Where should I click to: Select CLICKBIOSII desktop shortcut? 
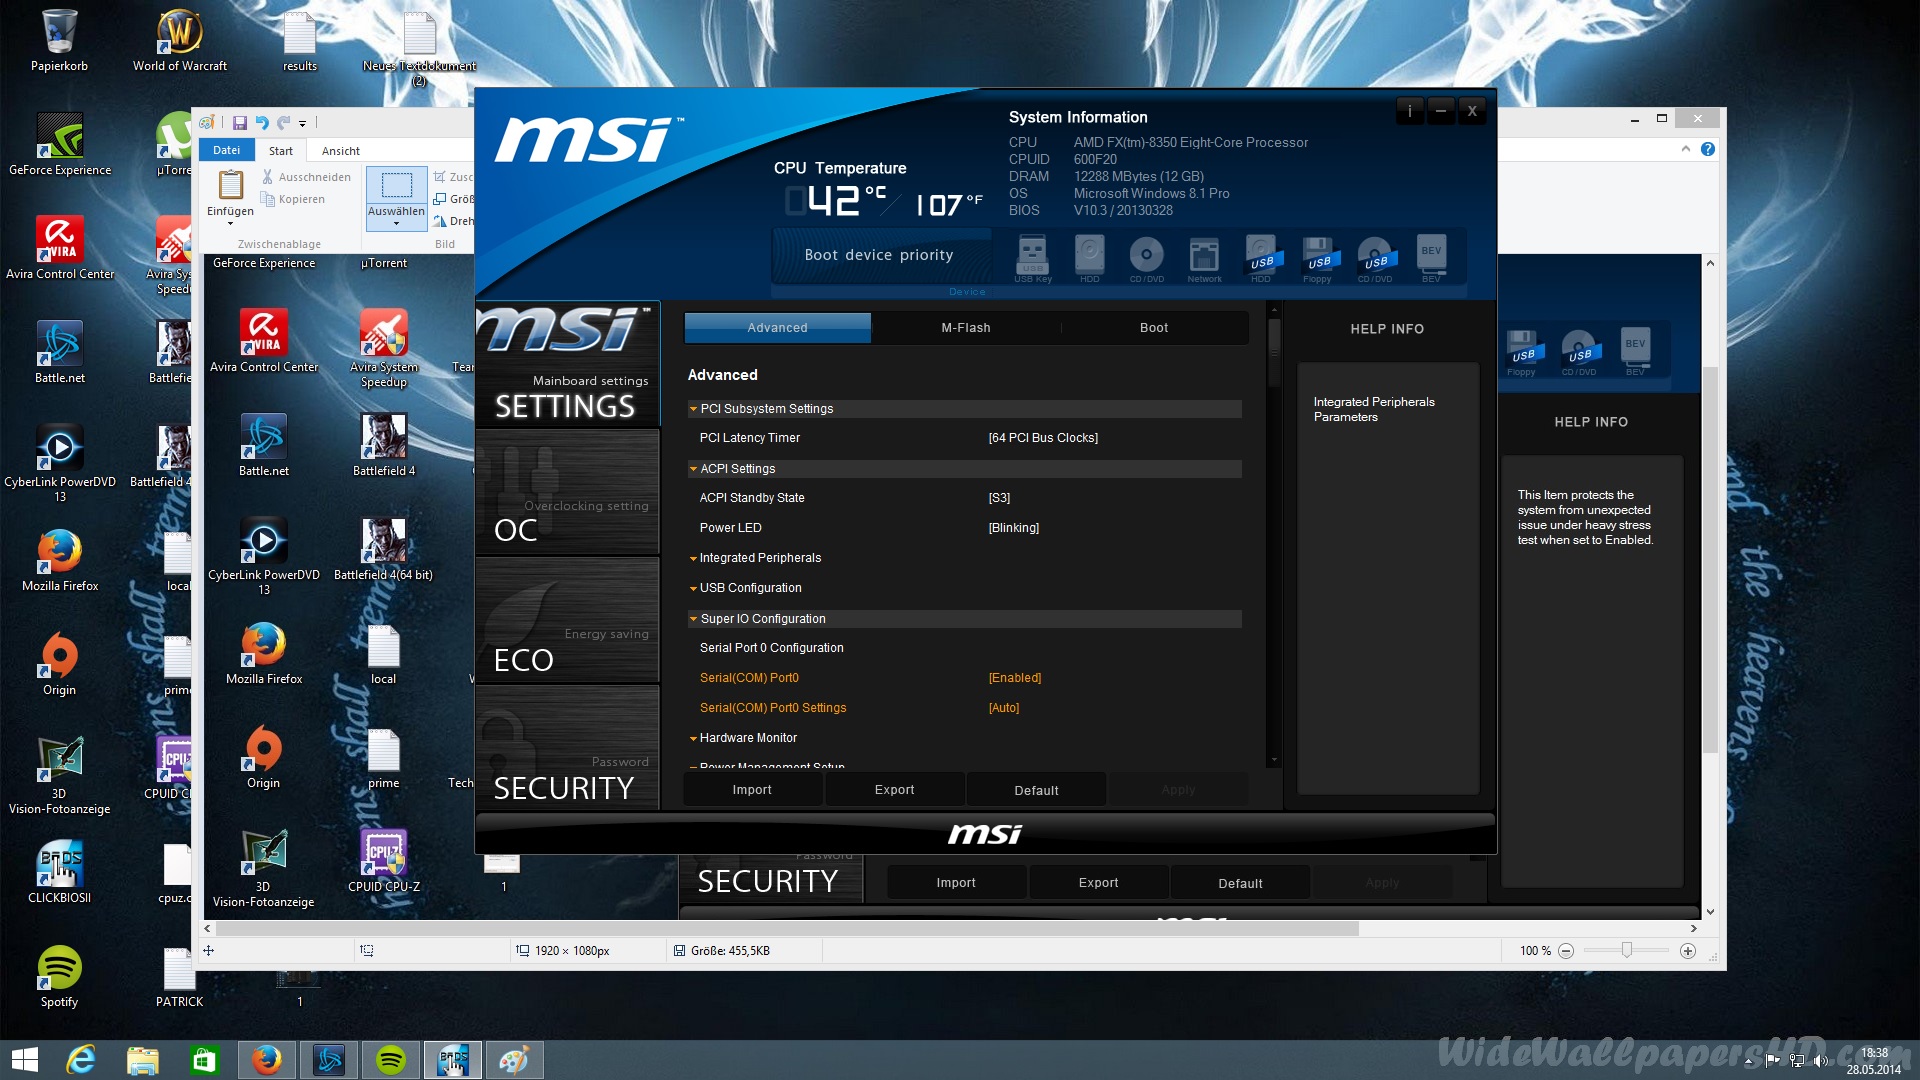point(59,872)
